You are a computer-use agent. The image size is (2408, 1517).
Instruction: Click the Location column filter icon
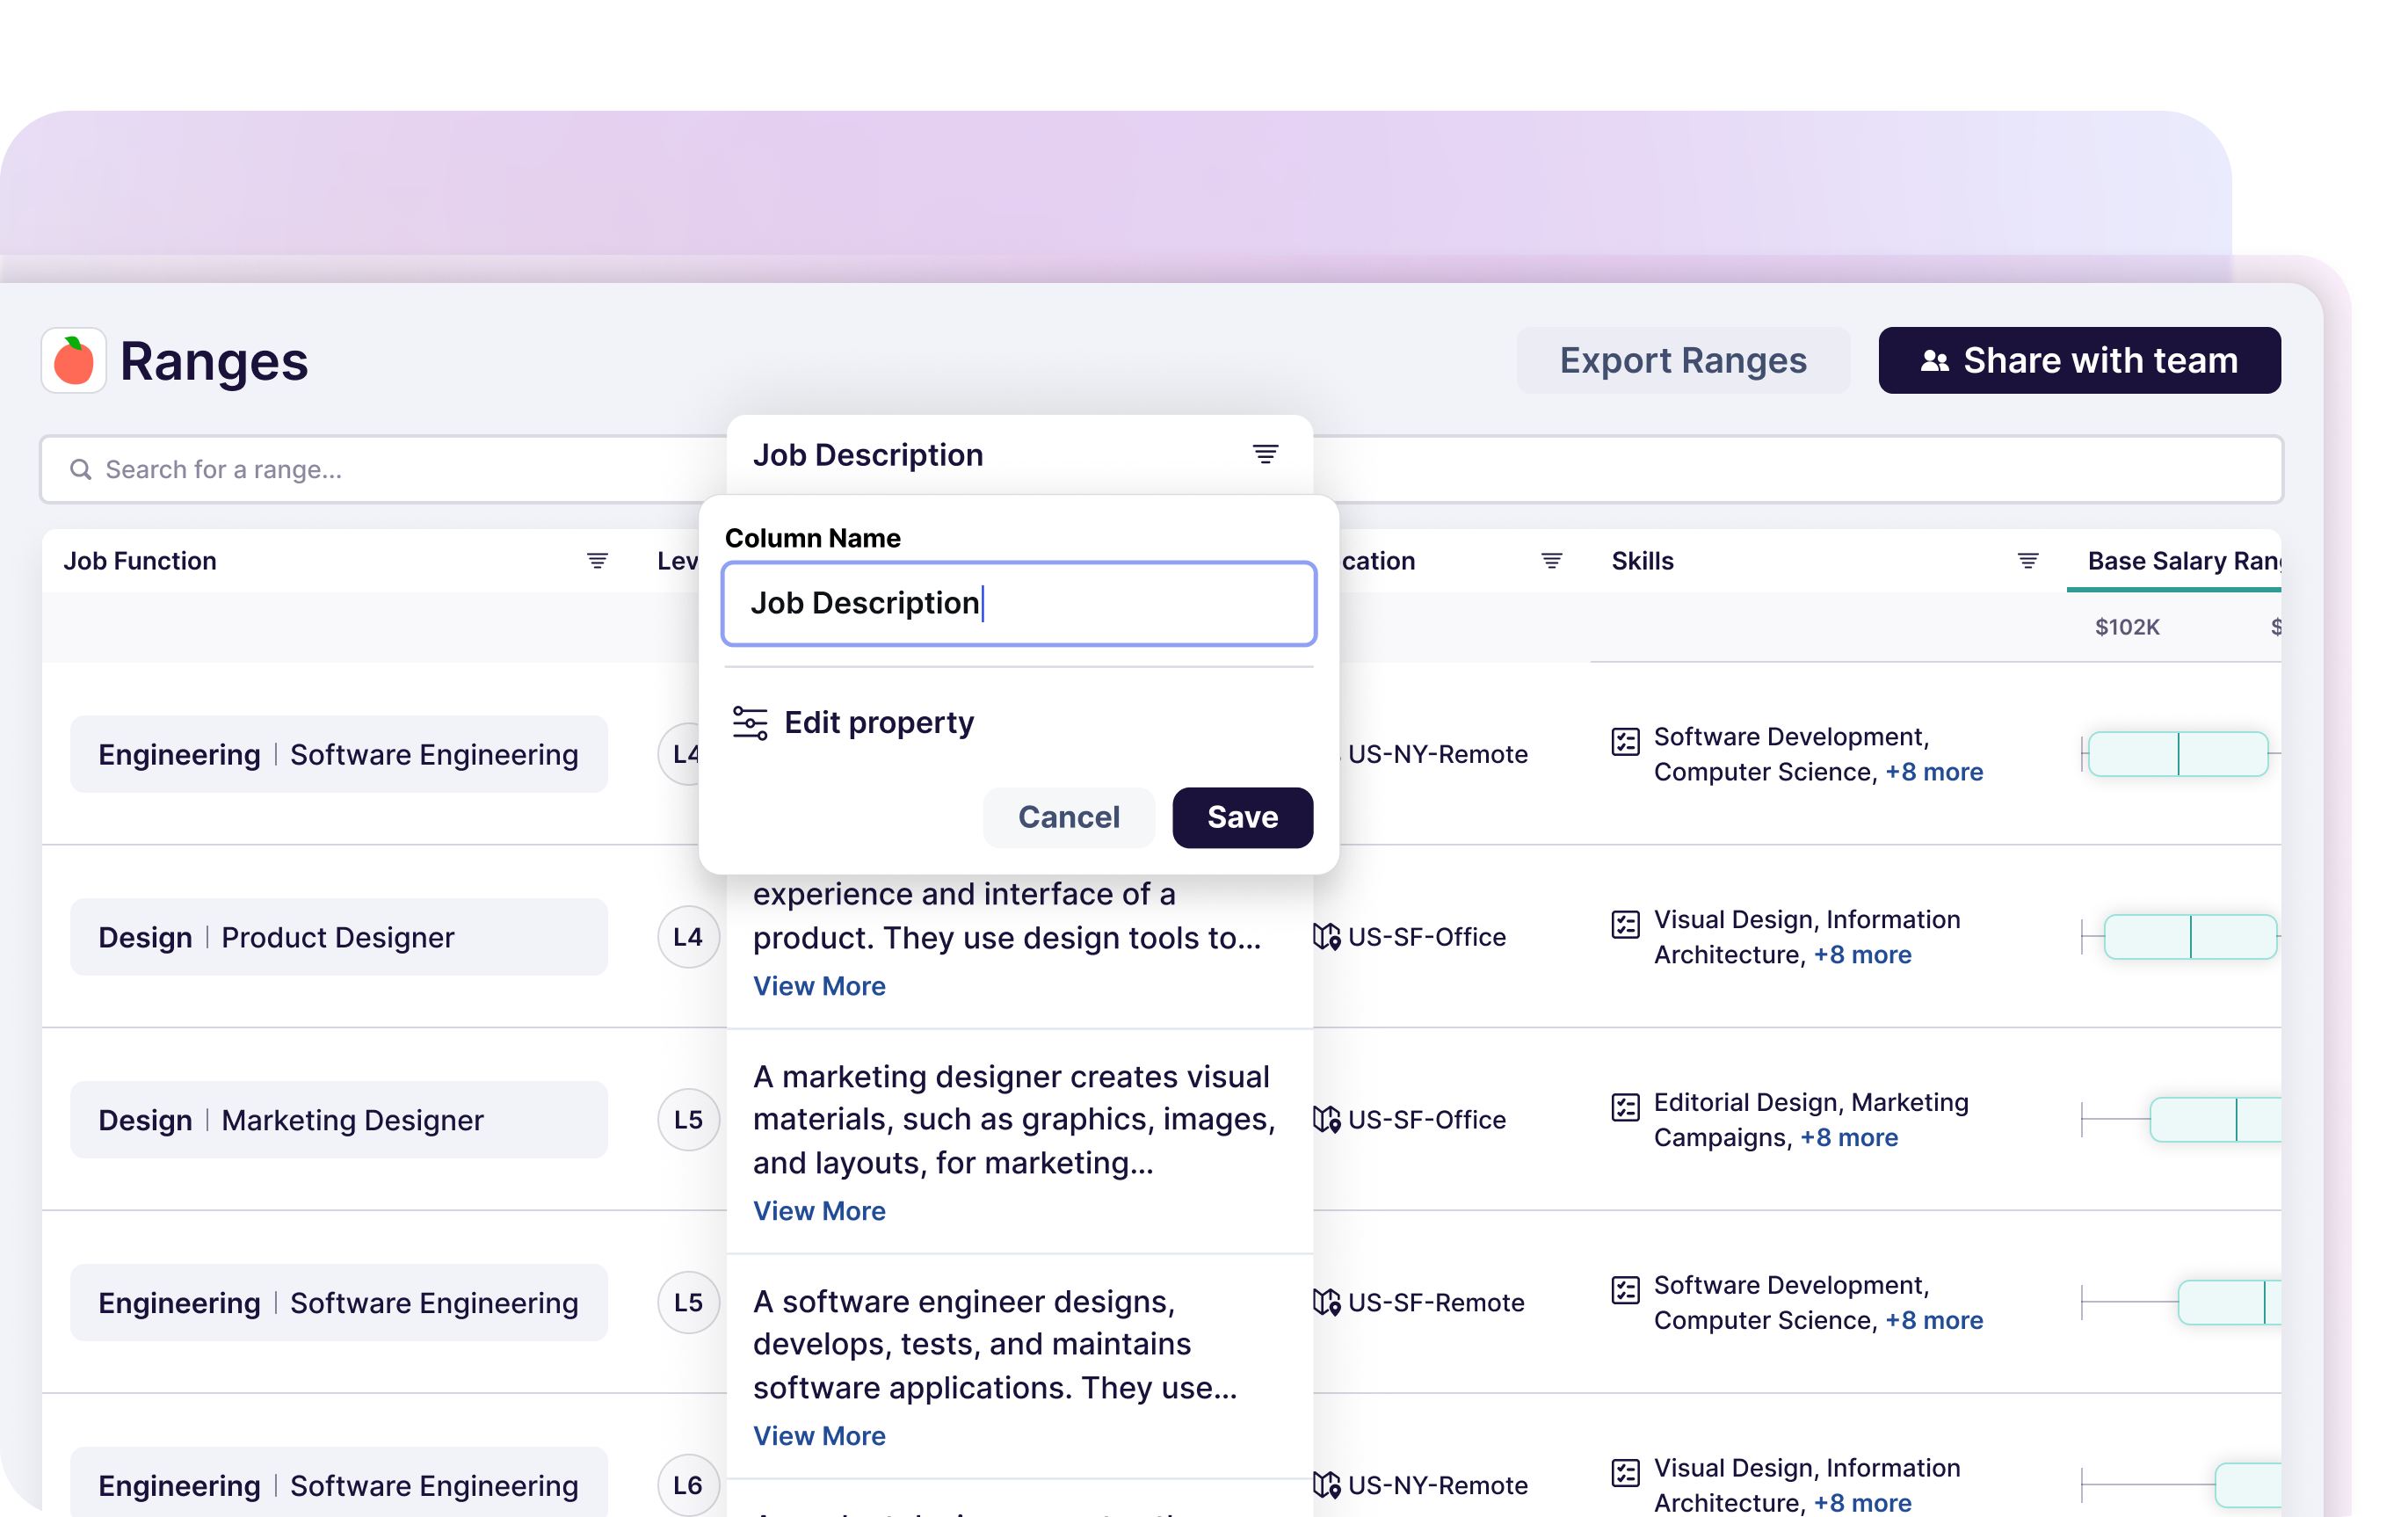pyautogui.click(x=1551, y=561)
